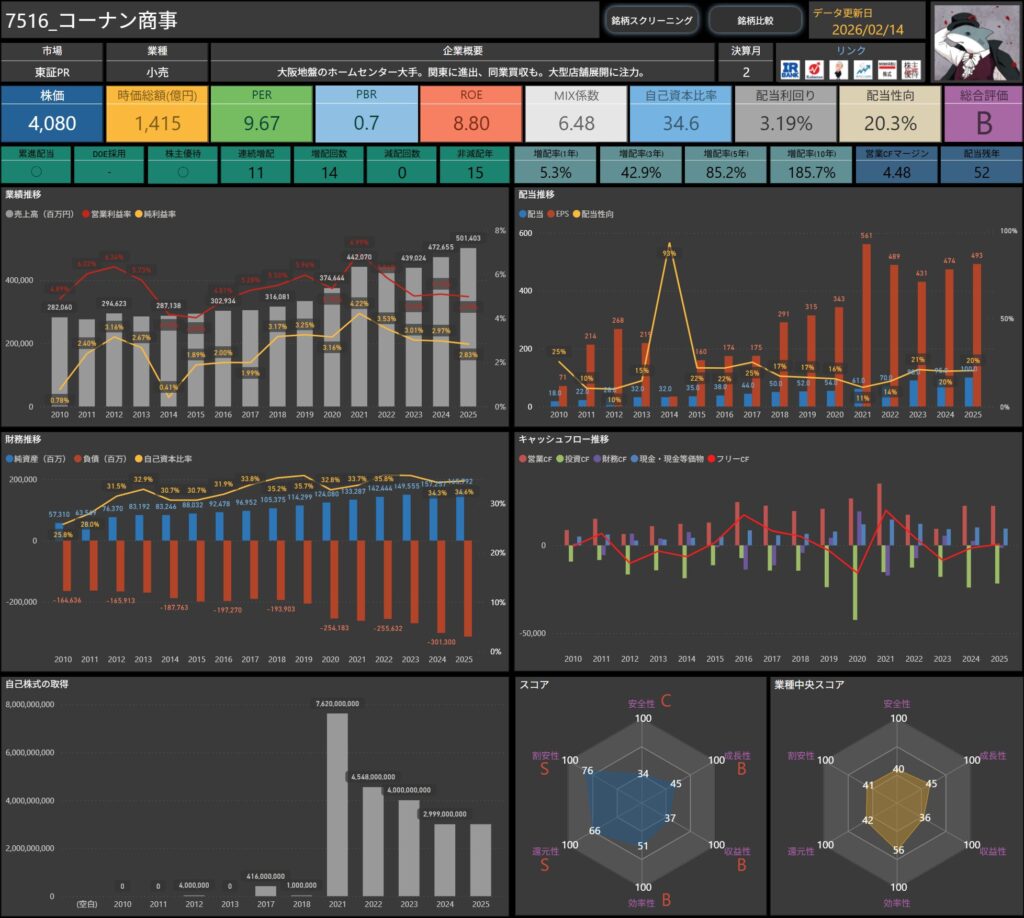The image size is (1024, 918).
Task: Click the 株価 4,080 card
Action: pos(52,114)
